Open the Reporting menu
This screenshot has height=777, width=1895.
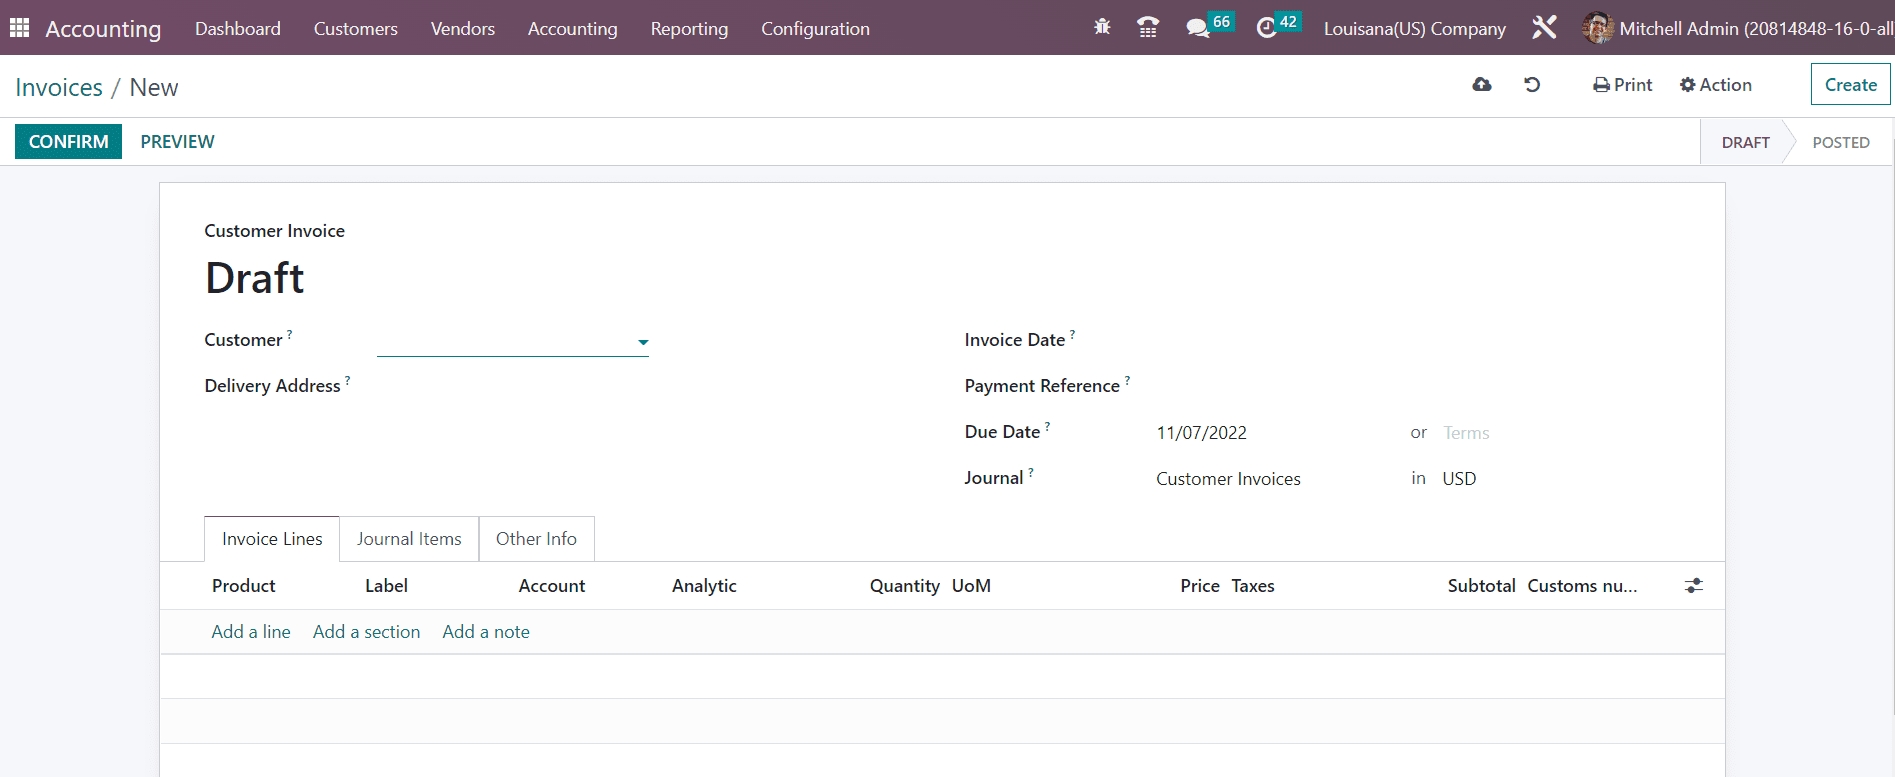[689, 29]
